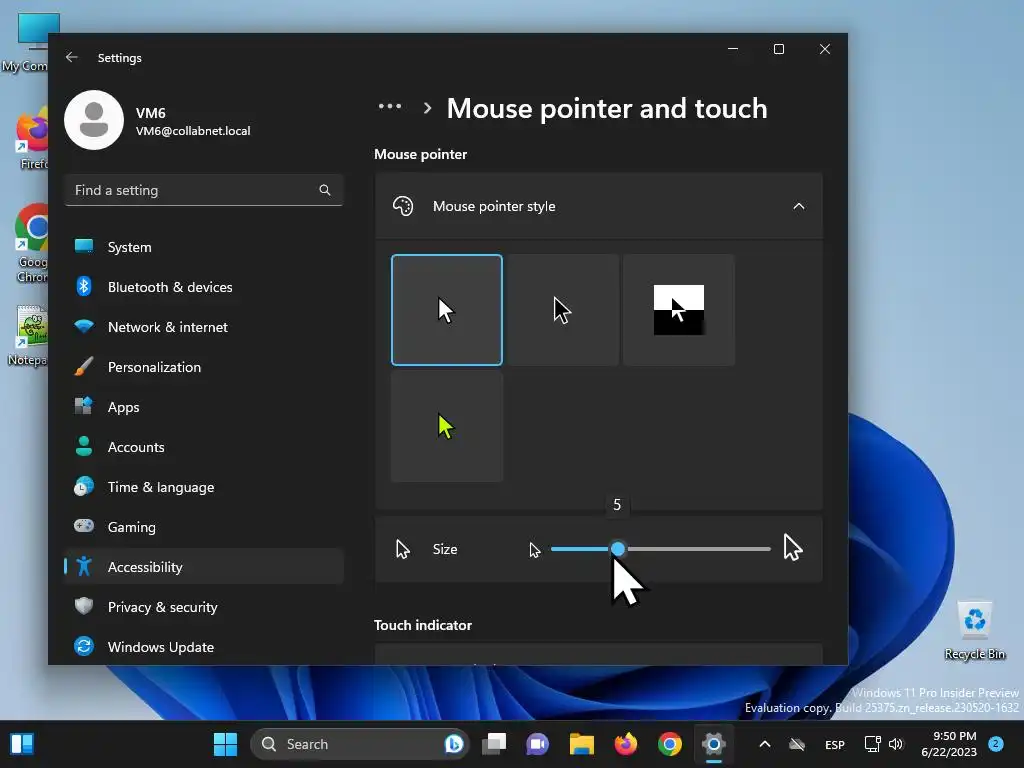The width and height of the screenshot is (1024, 768).
Task: Open Bluetooth & devices settings
Action: 204,287
